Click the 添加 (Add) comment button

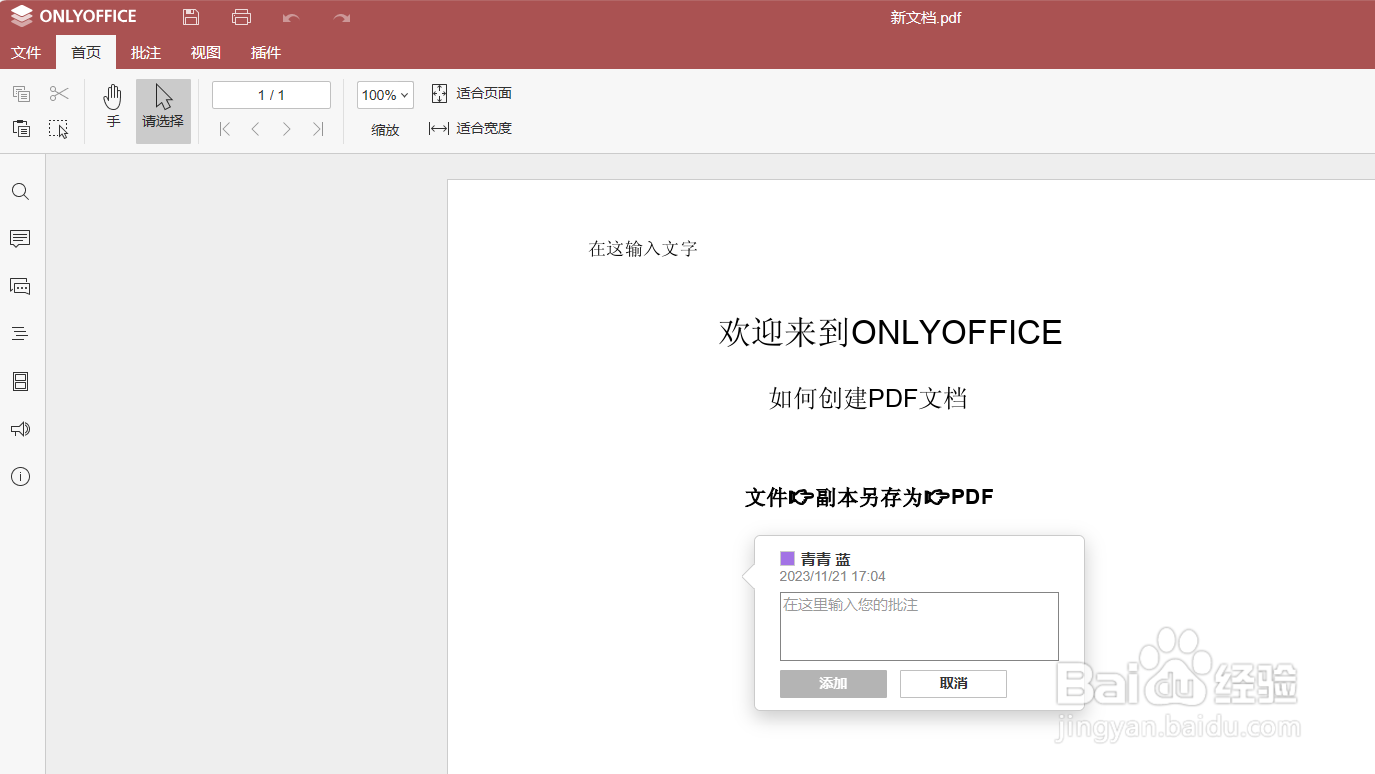pos(833,684)
